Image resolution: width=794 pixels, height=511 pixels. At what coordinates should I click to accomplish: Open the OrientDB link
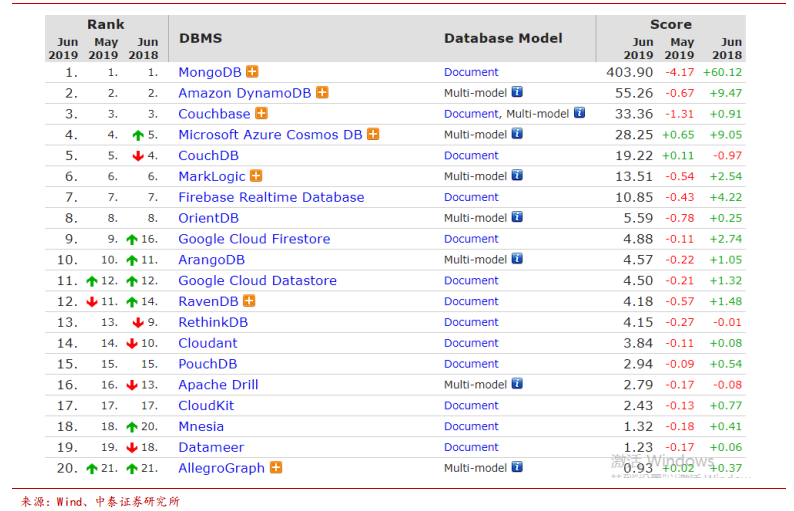pyautogui.click(x=208, y=218)
